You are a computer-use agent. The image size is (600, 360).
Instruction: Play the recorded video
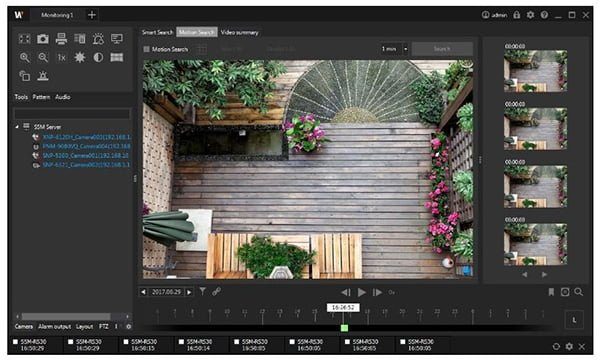(362, 292)
